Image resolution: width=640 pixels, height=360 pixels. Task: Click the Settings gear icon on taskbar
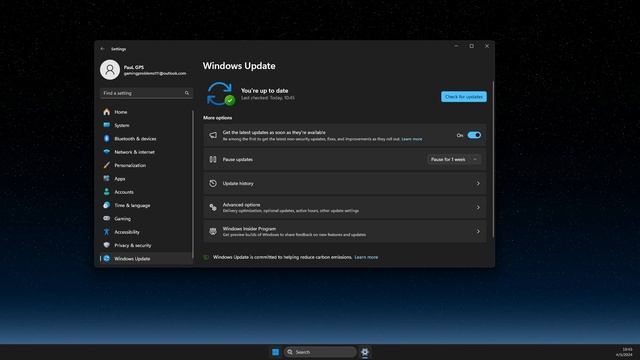click(365, 352)
